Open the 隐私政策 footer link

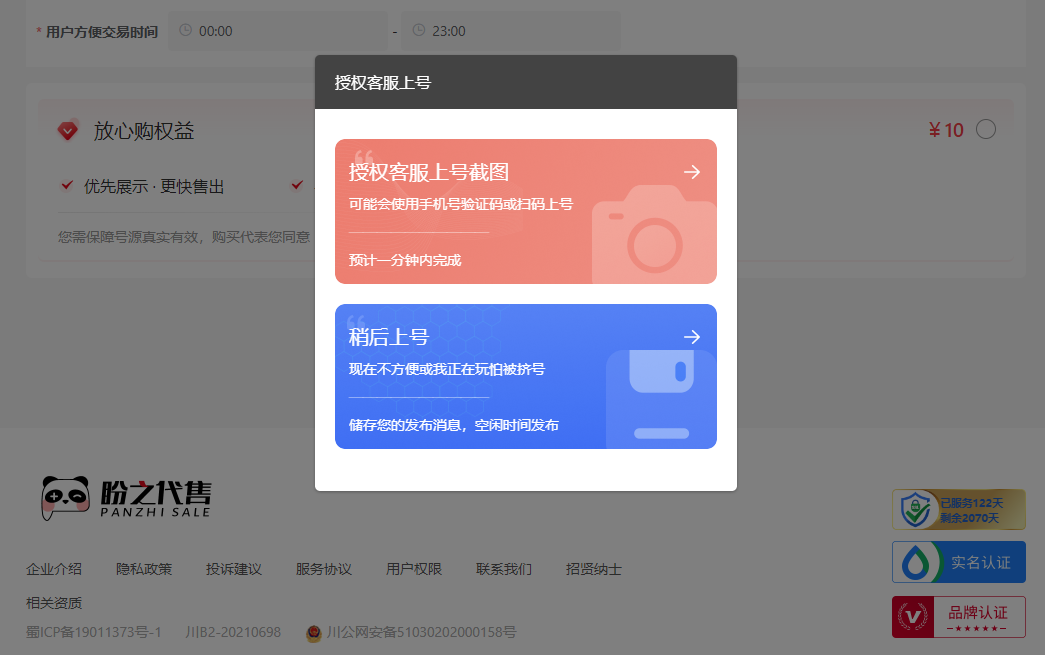coord(144,569)
